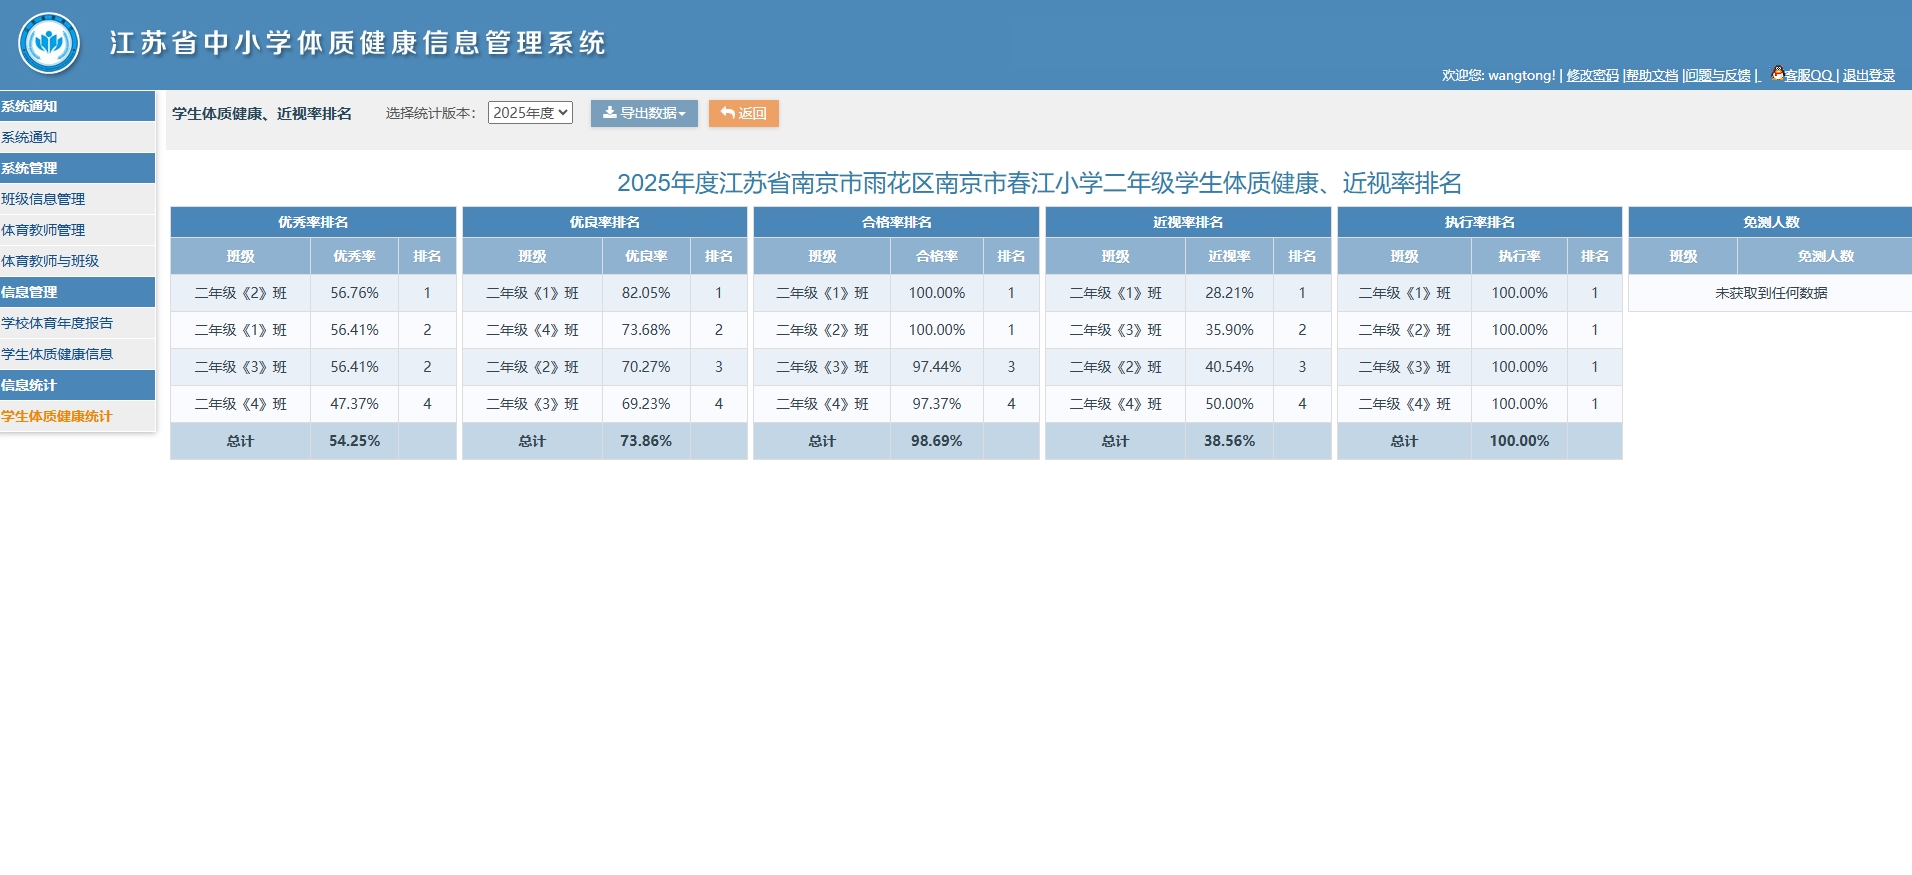Select 系统通知 item in sidebar
The image size is (1912, 875).
point(30,137)
